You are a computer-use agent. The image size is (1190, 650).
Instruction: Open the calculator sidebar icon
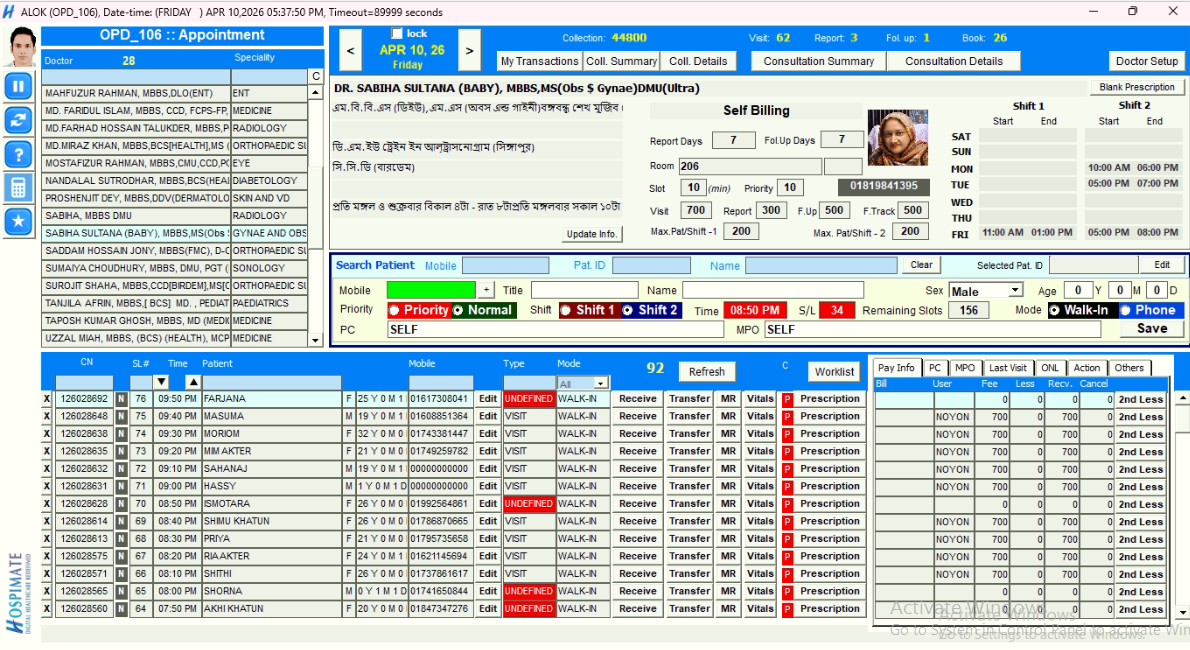(x=18, y=188)
